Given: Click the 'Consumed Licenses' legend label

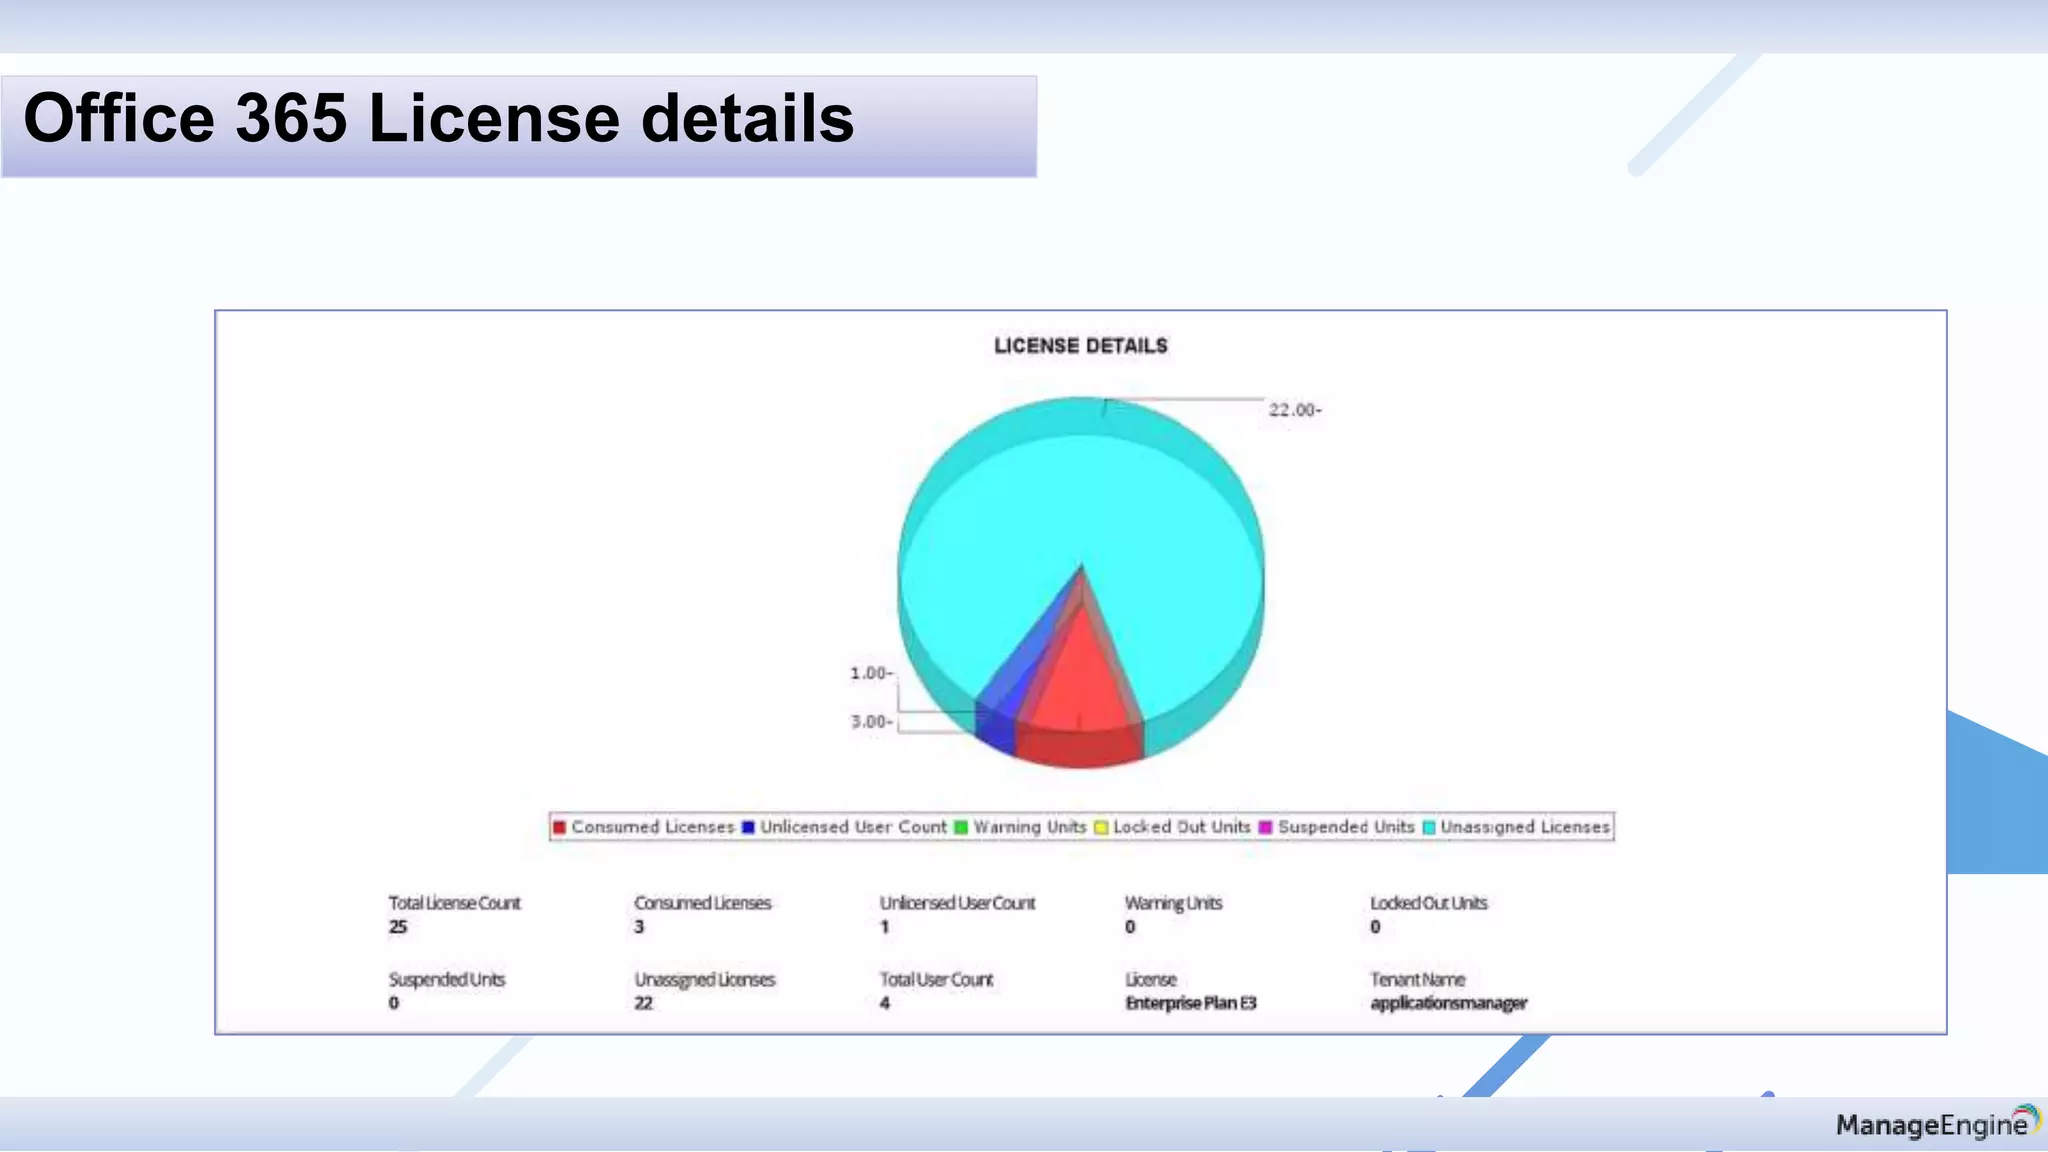Looking at the screenshot, I should click(x=653, y=827).
